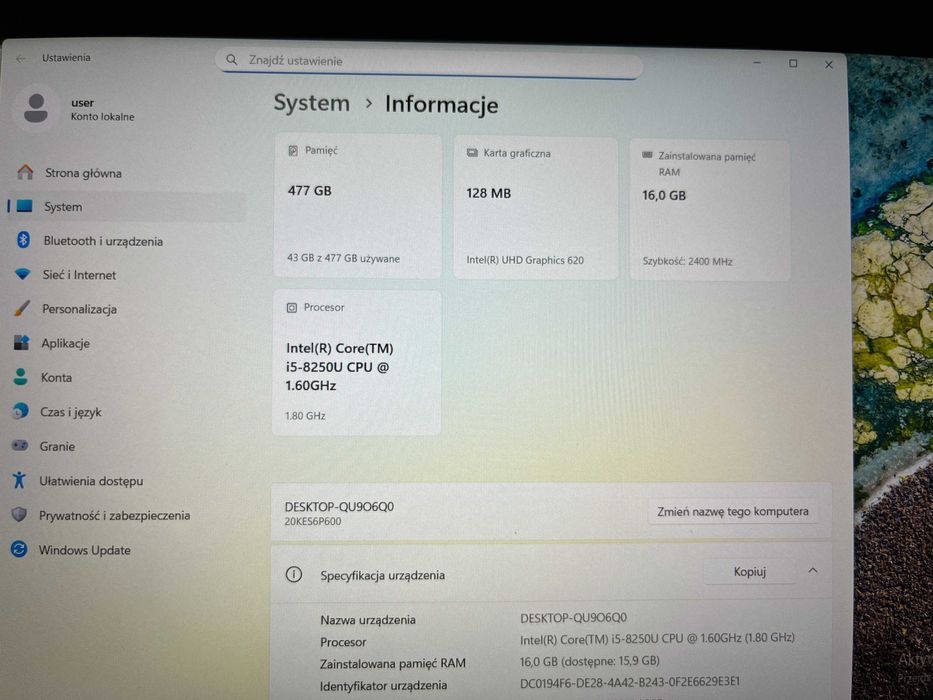
Task: Click the Prywatność shield icon
Action: [x=19, y=514]
